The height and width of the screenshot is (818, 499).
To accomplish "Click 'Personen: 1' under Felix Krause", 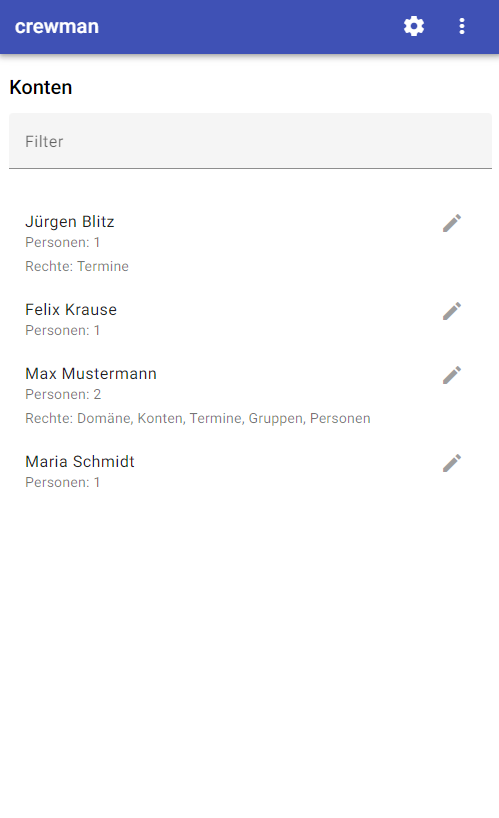I will [63, 330].
